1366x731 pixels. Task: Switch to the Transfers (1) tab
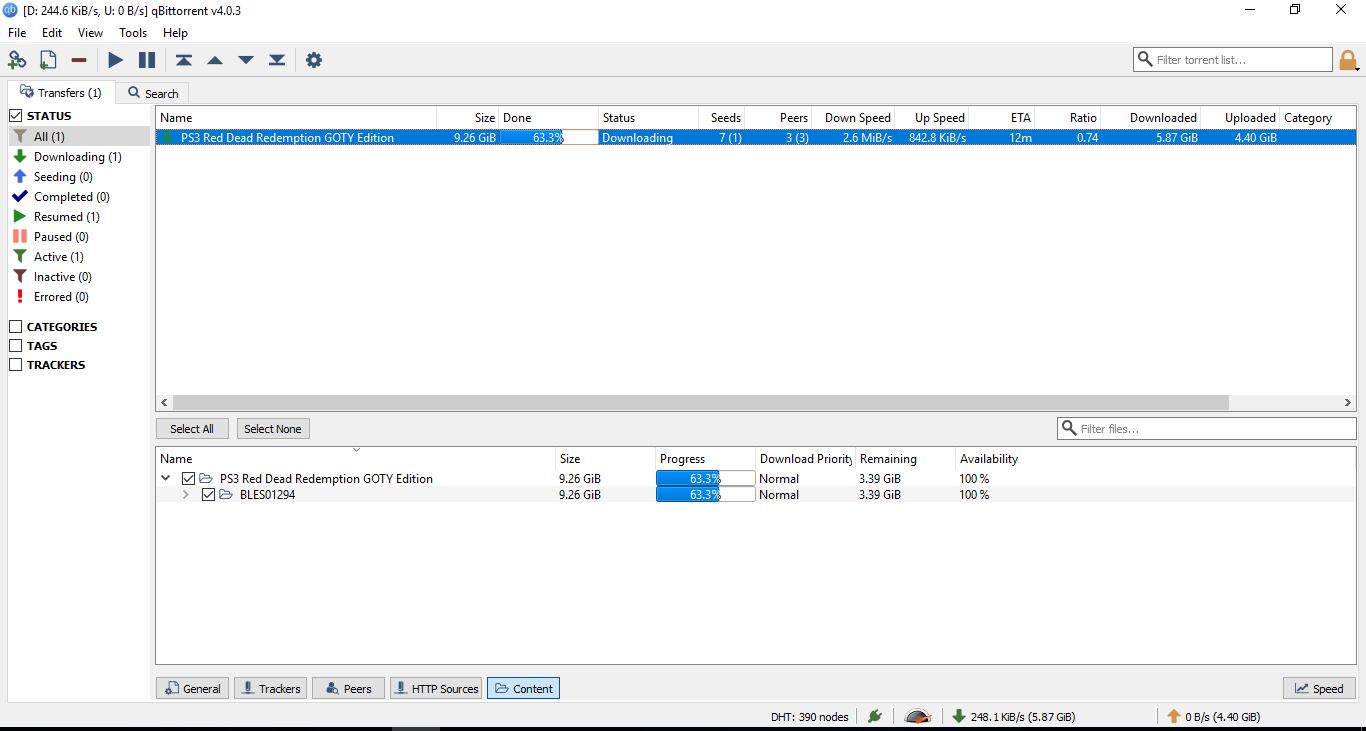pos(61,92)
